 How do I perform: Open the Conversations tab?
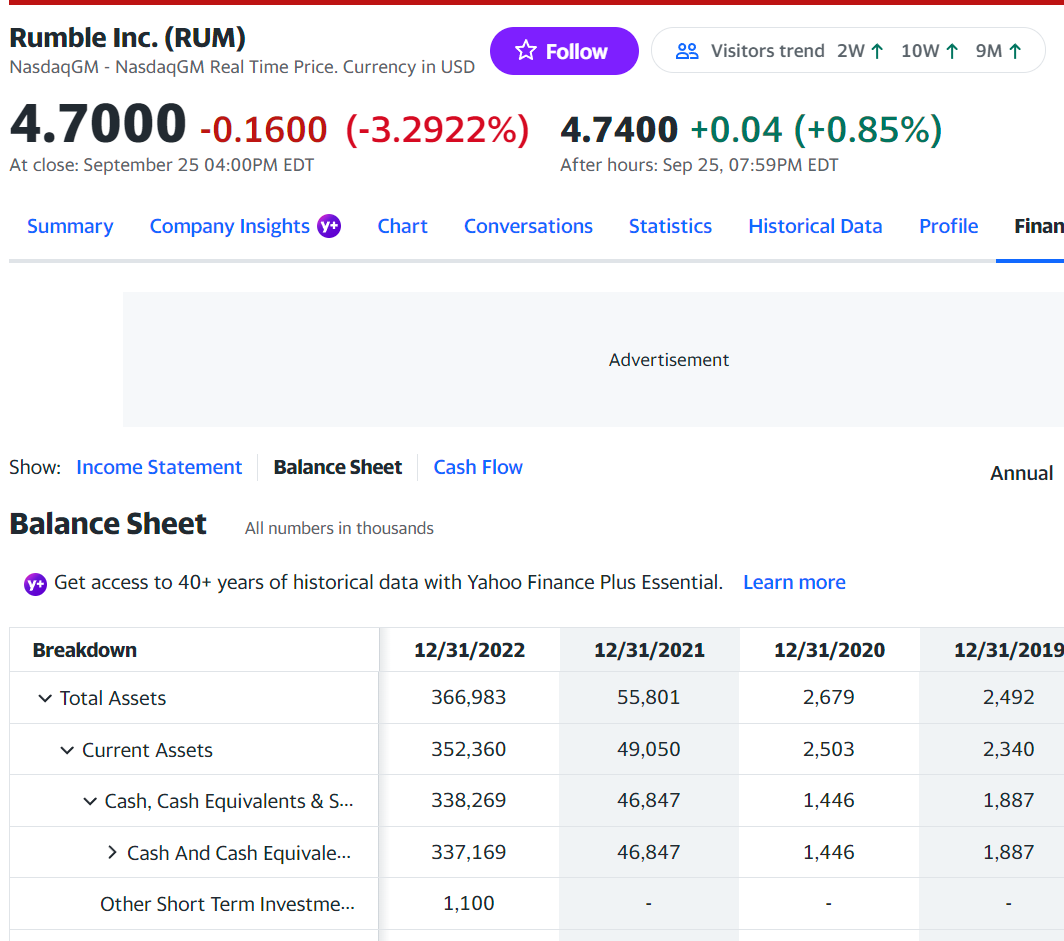point(528,226)
